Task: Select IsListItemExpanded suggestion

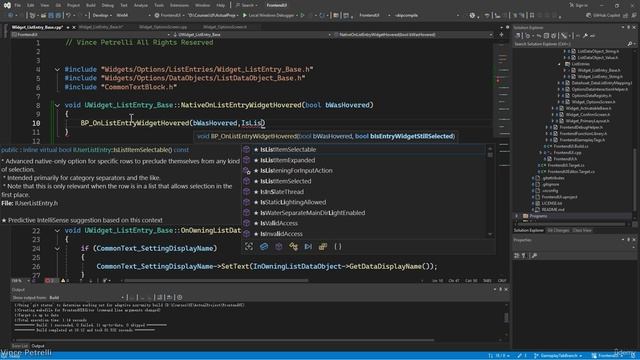Action: (x=363, y=160)
